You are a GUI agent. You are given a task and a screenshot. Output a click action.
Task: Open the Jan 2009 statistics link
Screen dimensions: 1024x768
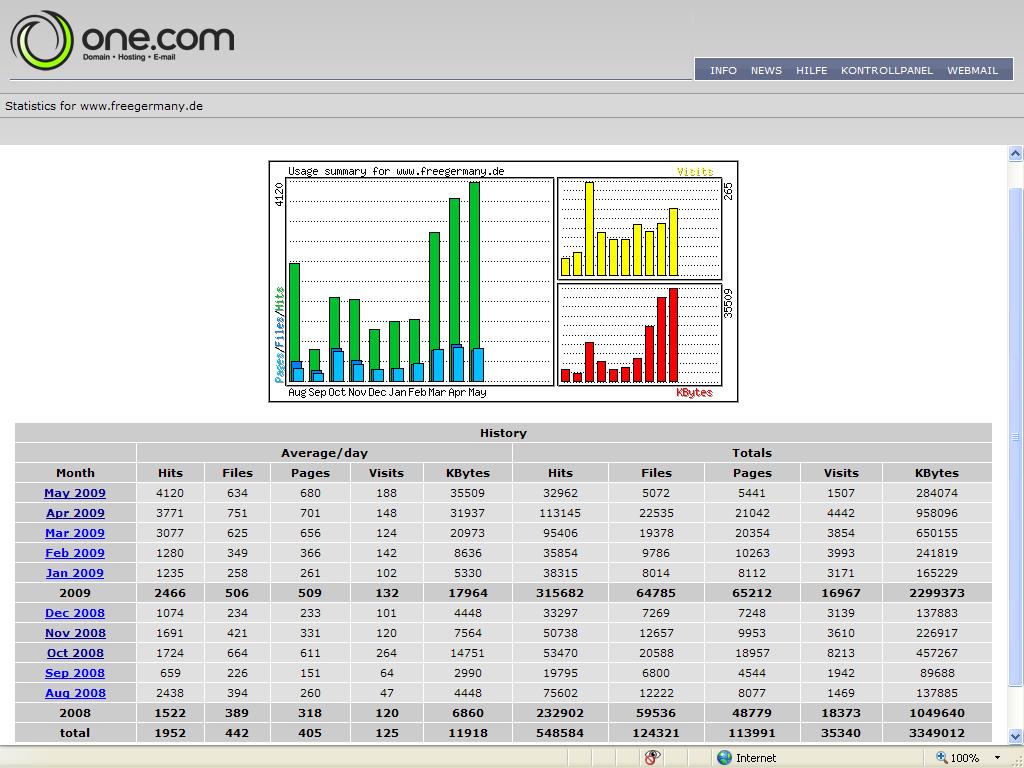(75, 573)
